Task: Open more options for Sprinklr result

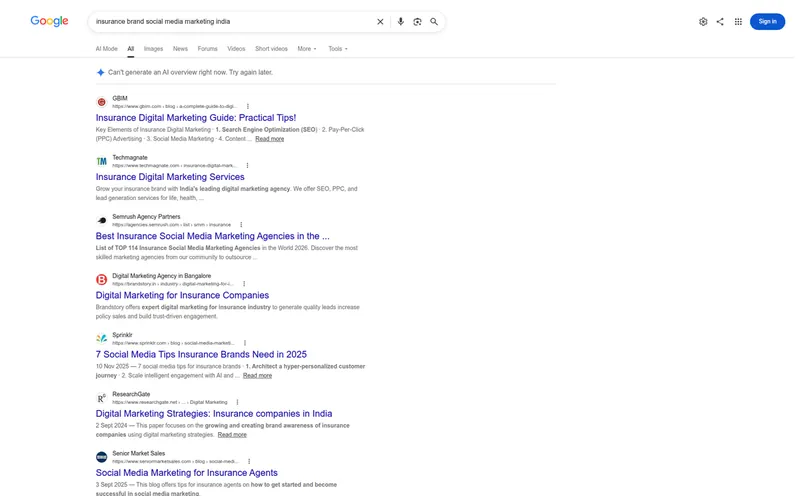Action: click(x=245, y=343)
